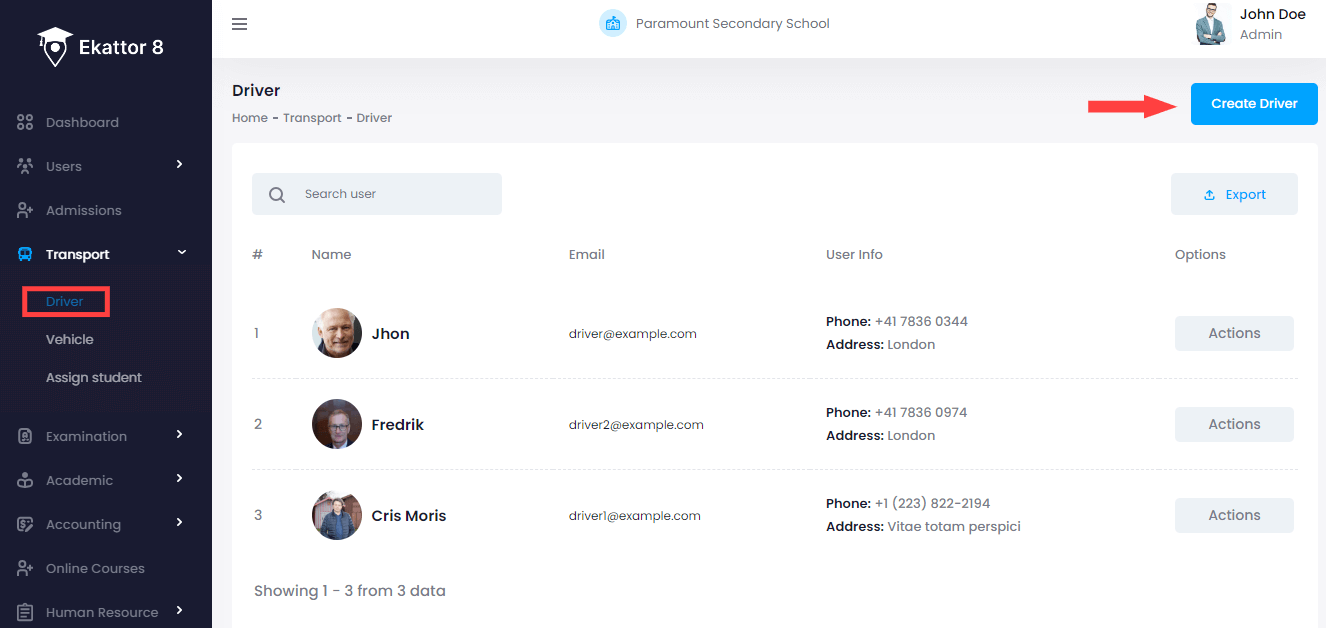Select Vehicle in the Transport submenu
The image size is (1326, 628).
(x=69, y=339)
